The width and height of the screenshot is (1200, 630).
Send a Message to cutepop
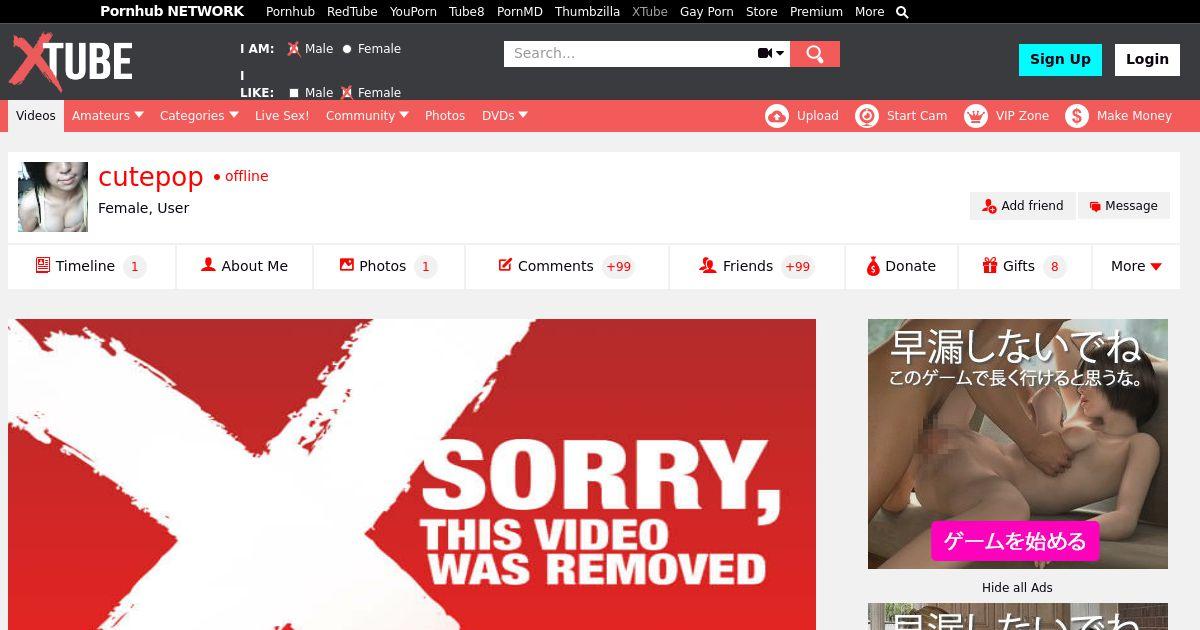[x=1124, y=206]
